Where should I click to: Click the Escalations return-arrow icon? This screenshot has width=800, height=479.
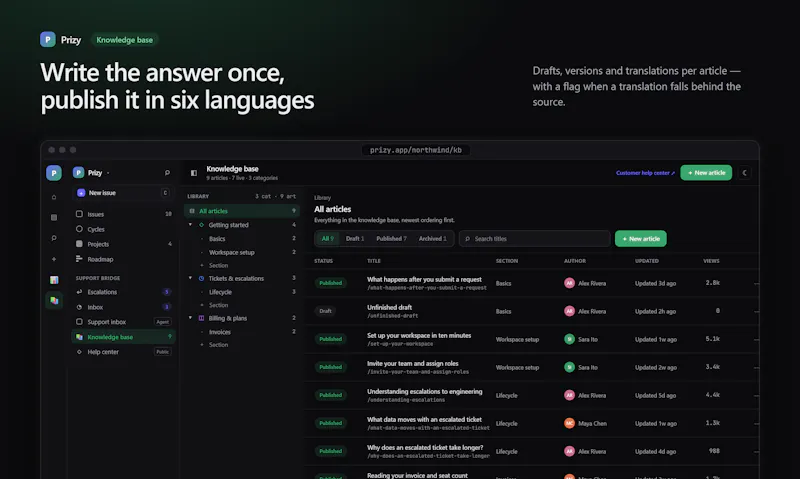[x=79, y=292]
